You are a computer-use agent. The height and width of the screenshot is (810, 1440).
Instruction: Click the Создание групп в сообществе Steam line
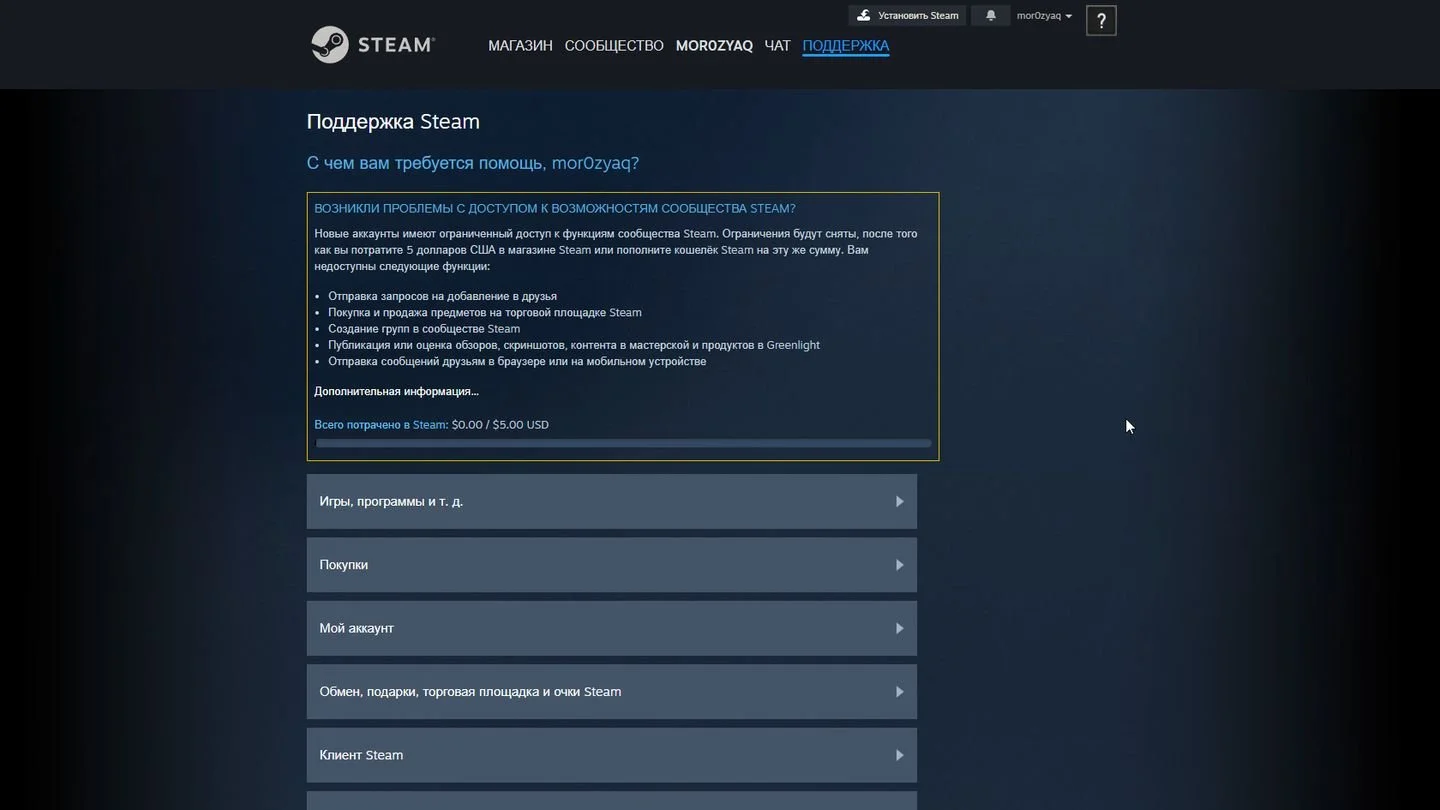[424, 329]
